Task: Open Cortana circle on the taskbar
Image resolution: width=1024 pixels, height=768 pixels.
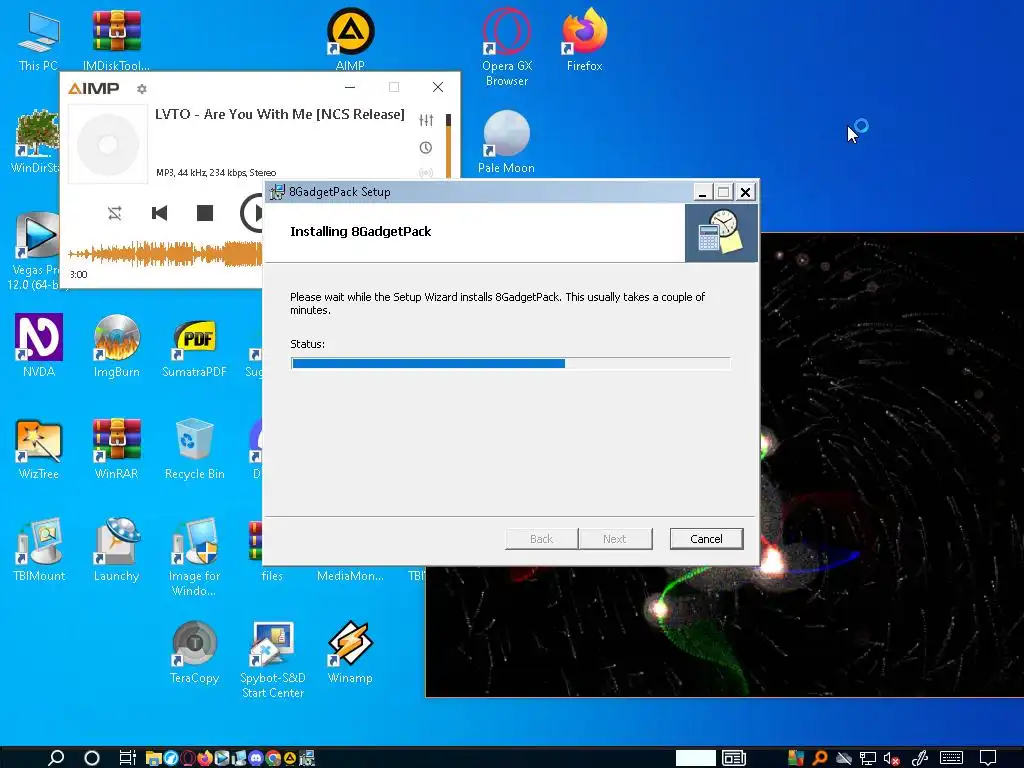Action: 92,758
